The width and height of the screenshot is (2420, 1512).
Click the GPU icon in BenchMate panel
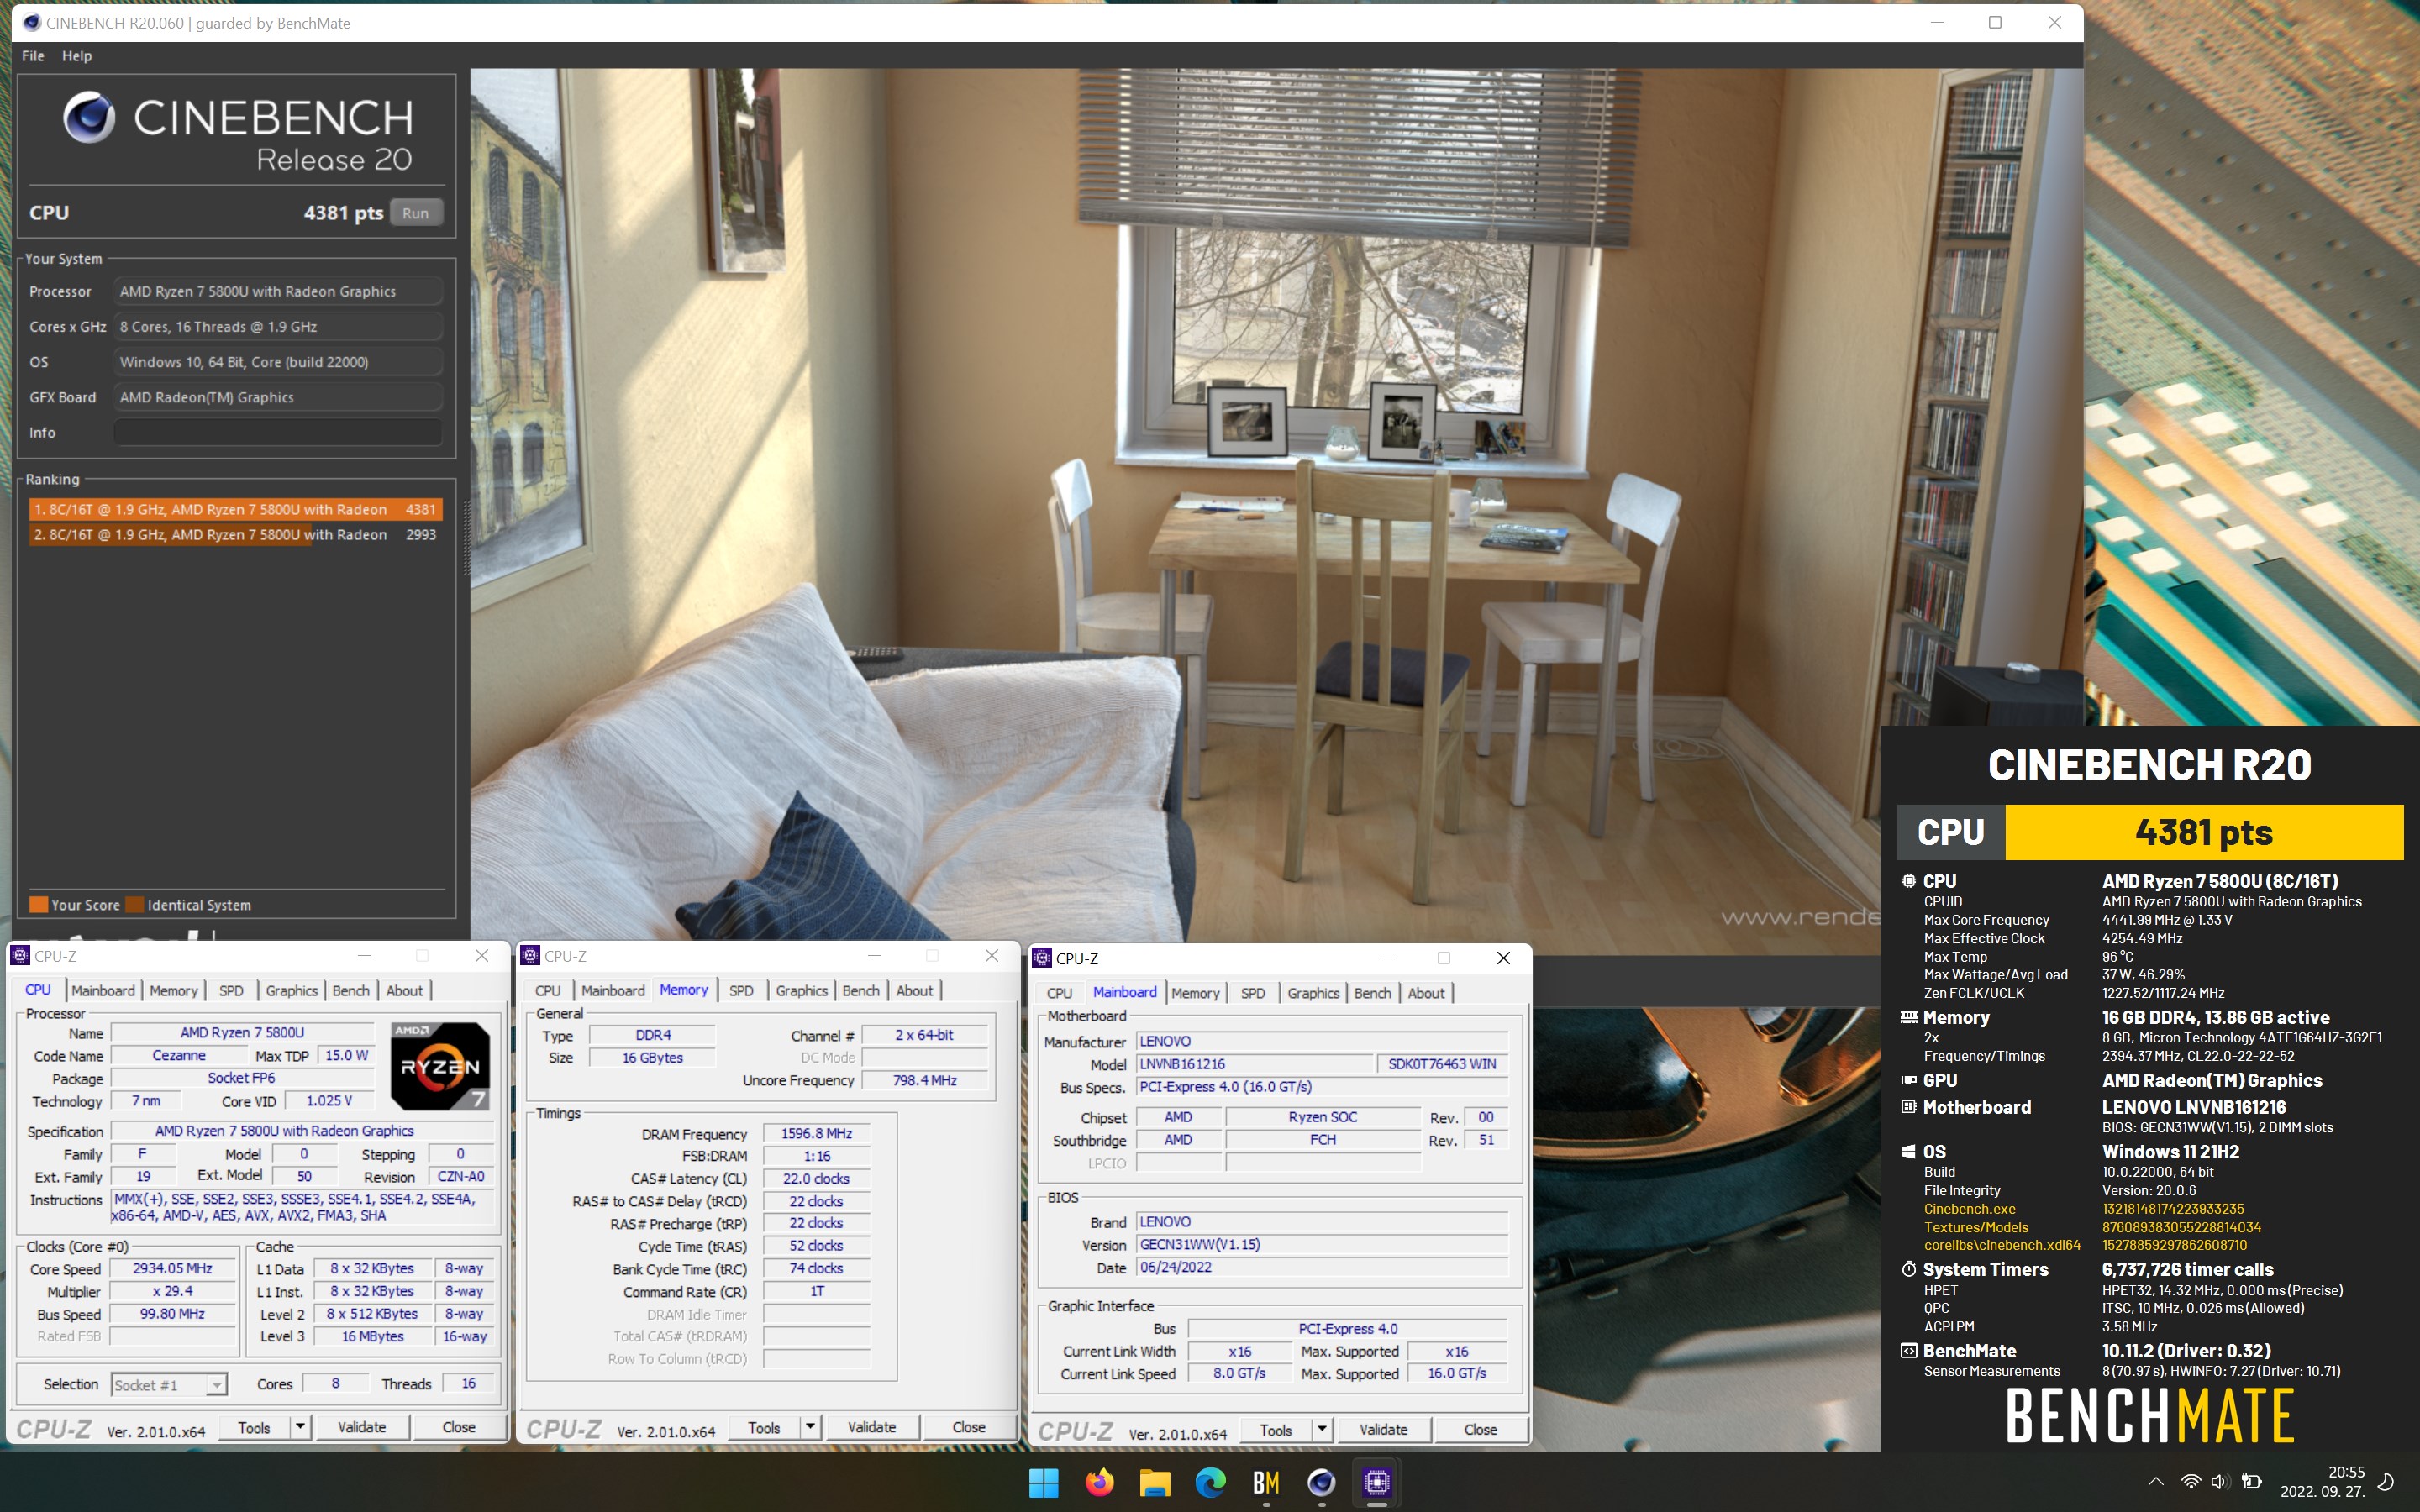click(1908, 1080)
